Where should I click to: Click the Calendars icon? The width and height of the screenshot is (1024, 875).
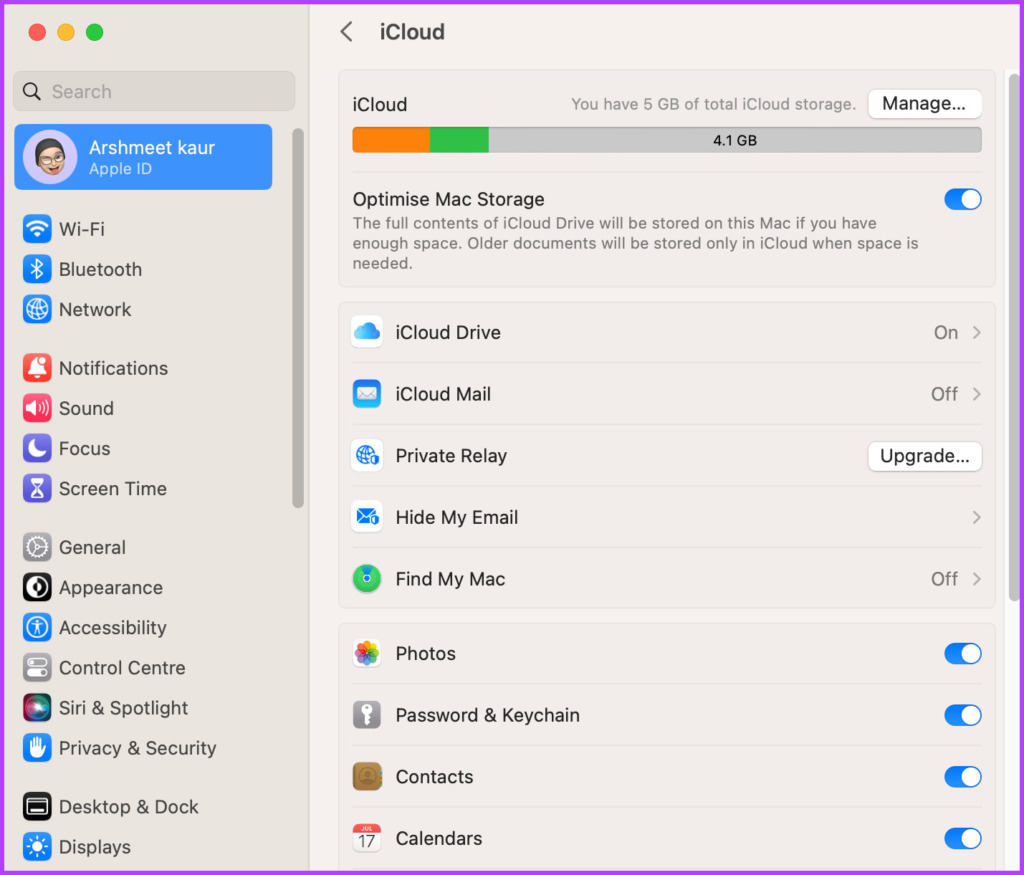367,838
